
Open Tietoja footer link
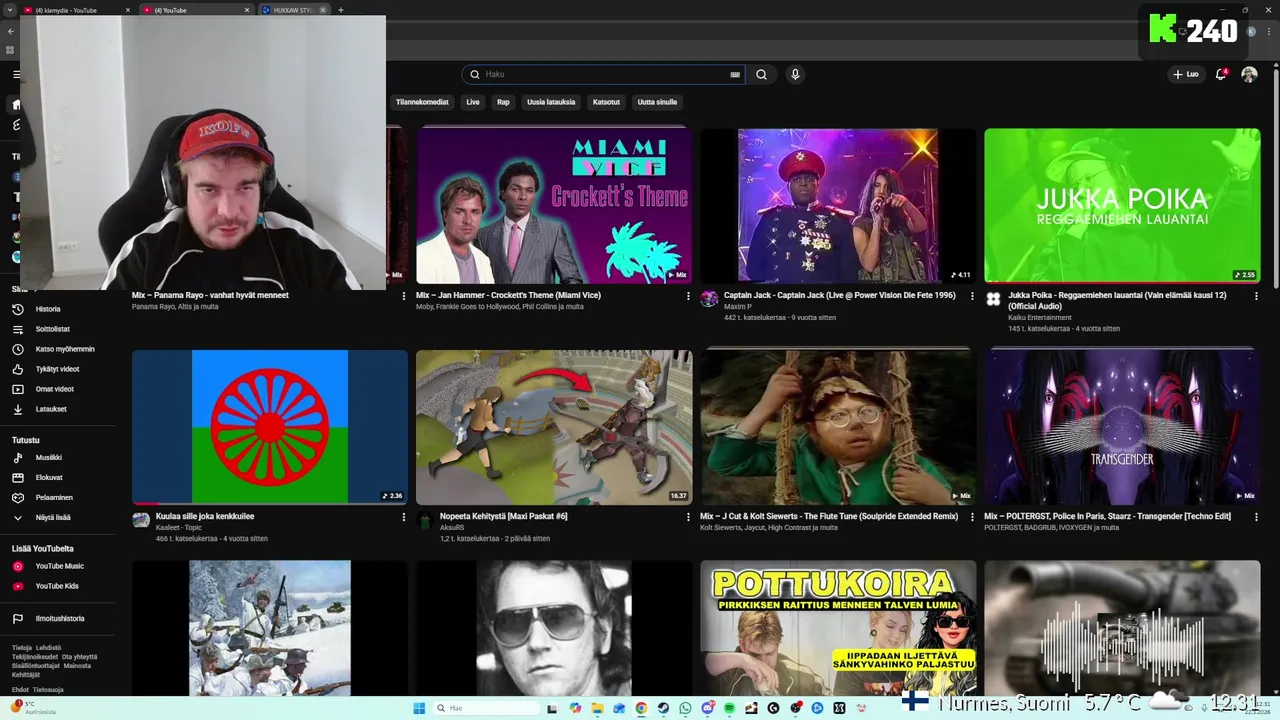coord(22,648)
